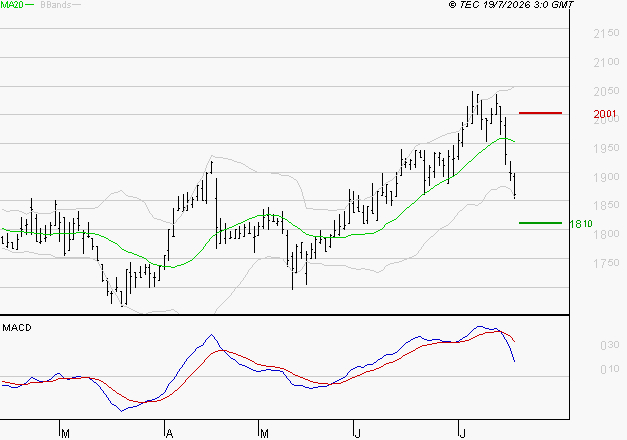Click the 2150 price axis label

pyautogui.click(x=606, y=33)
